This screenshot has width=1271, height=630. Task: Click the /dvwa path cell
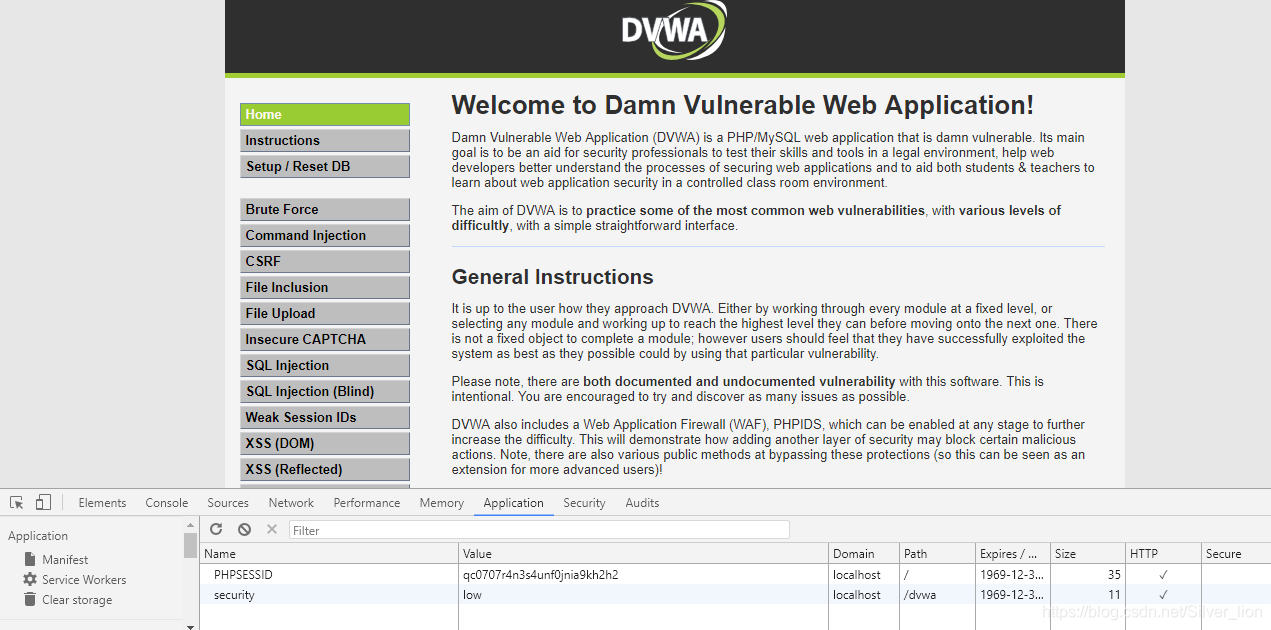pyautogui.click(x=922, y=595)
